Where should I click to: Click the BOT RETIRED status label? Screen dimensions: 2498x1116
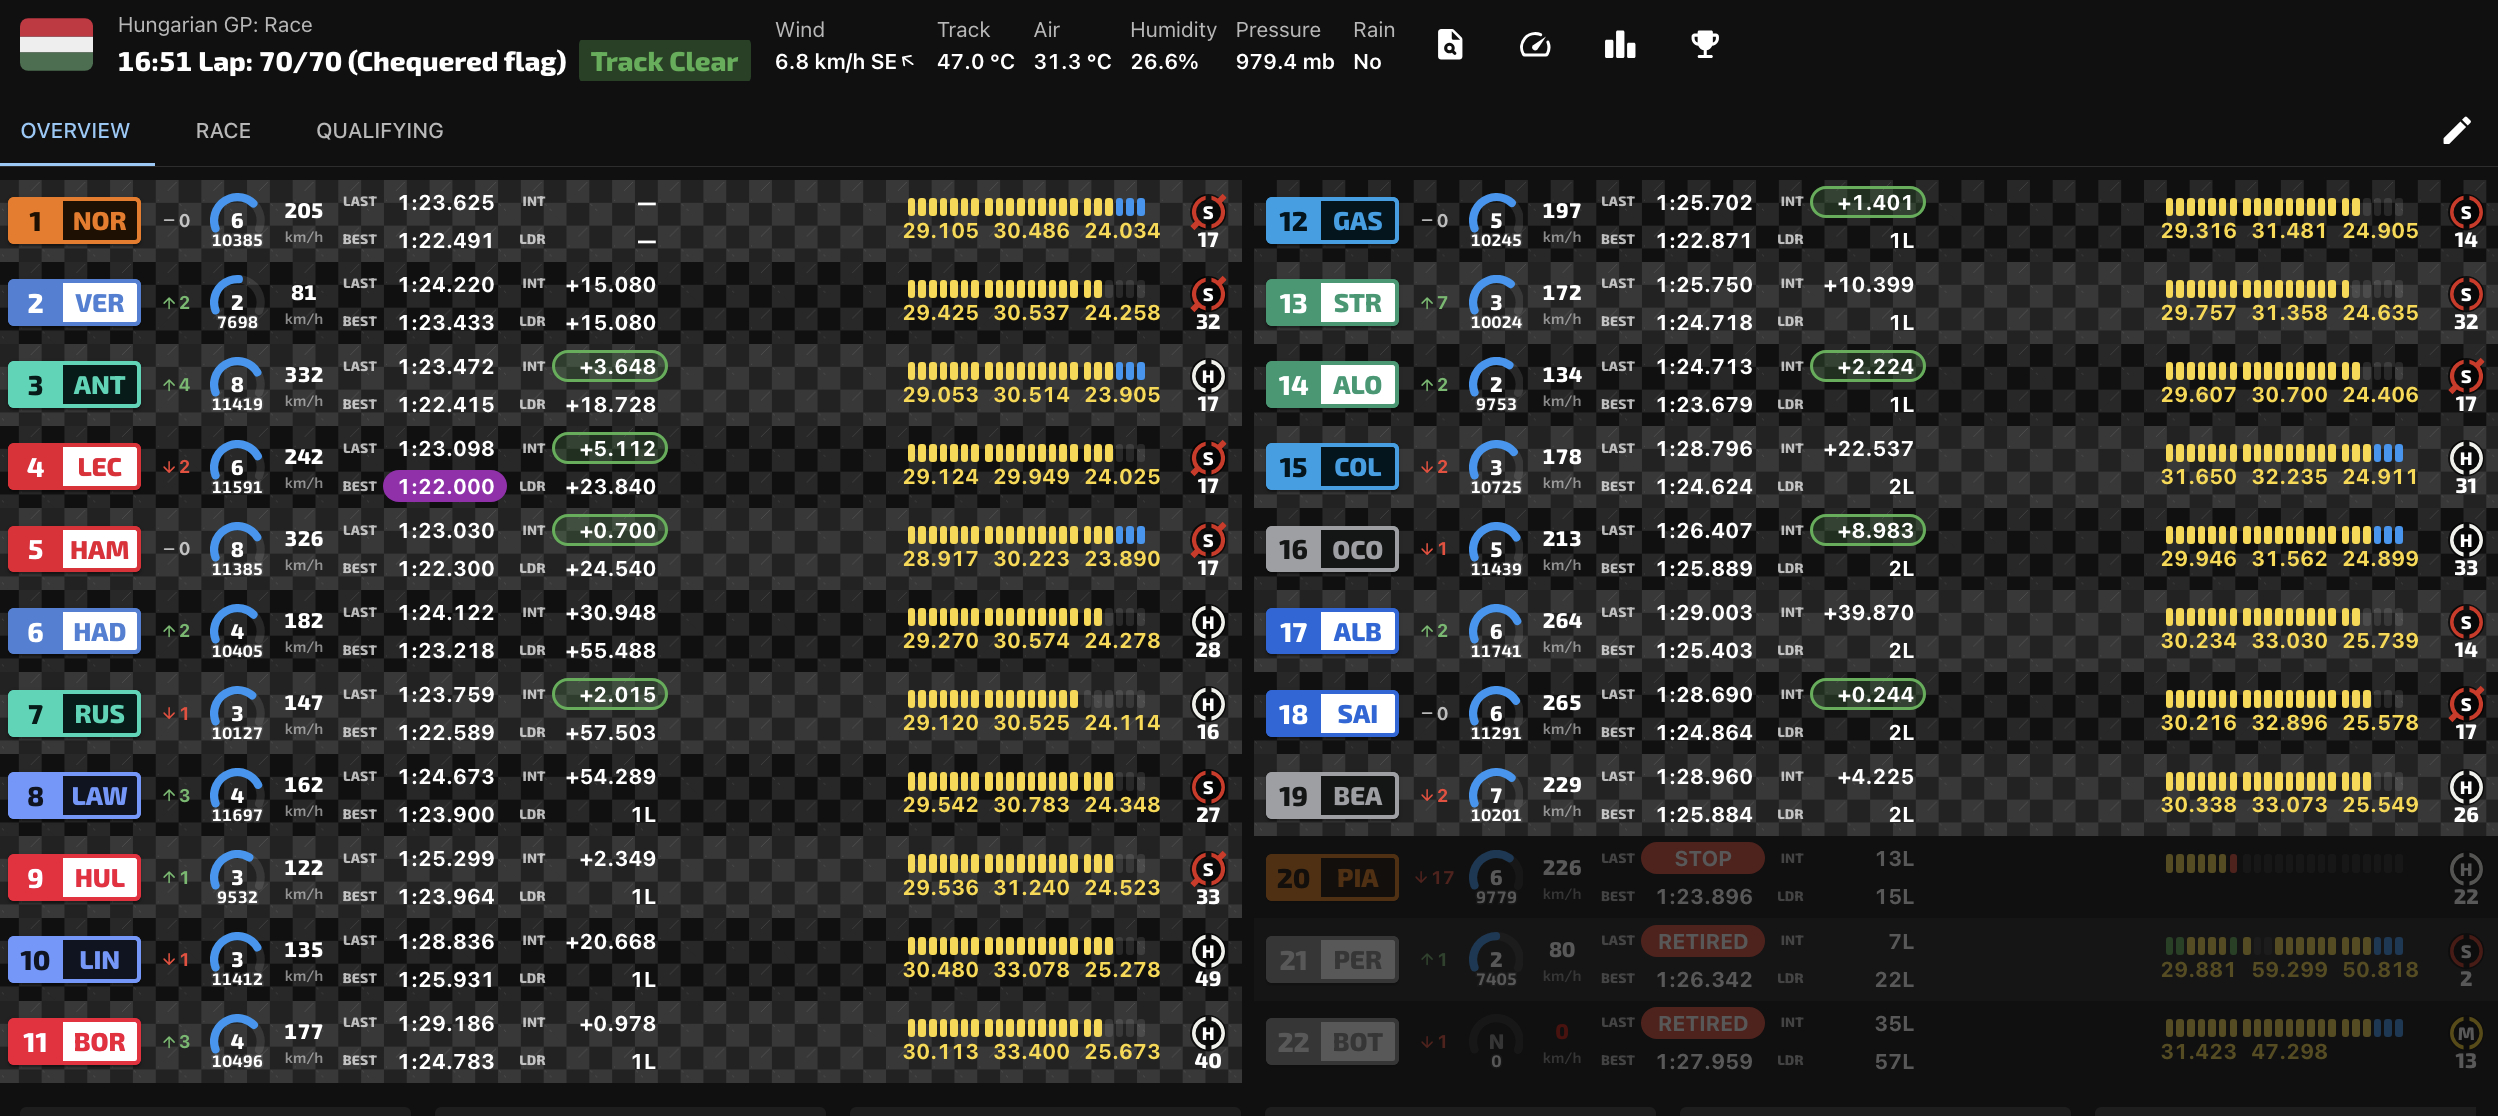1703,1024
